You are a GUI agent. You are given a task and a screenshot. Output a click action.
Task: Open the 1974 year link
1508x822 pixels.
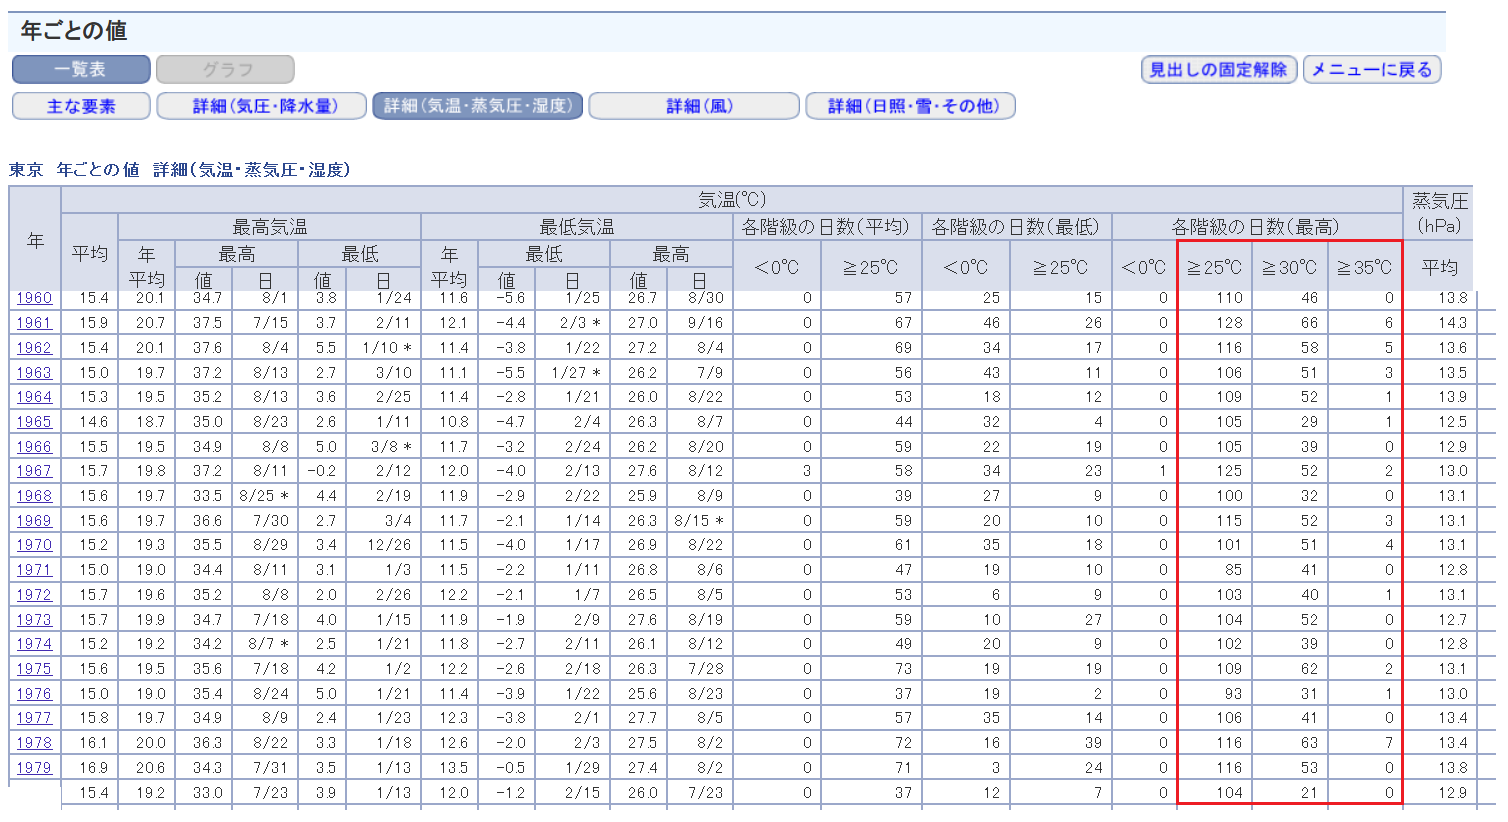pyautogui.click(x=34, y=644)
